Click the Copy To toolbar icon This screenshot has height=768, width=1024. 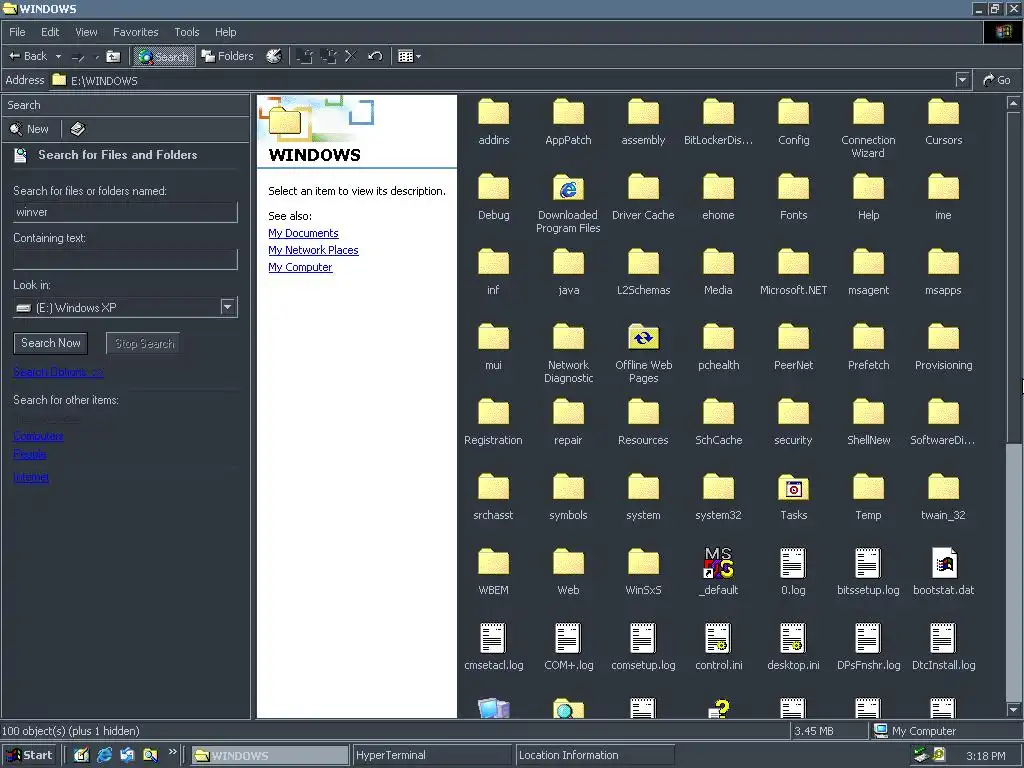(328, 56)
